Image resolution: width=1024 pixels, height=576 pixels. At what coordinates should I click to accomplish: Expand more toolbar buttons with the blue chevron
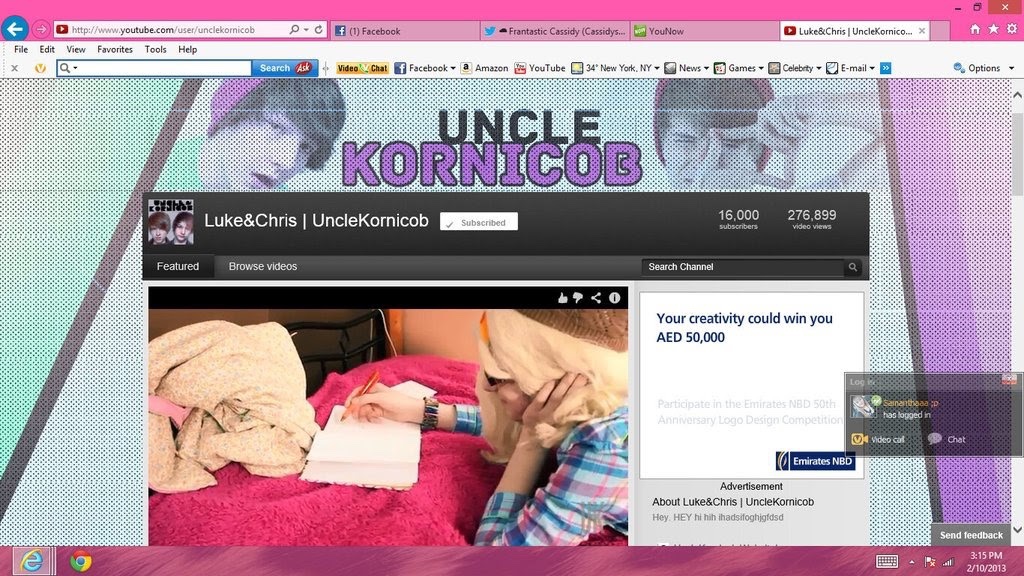coord(886,68)
